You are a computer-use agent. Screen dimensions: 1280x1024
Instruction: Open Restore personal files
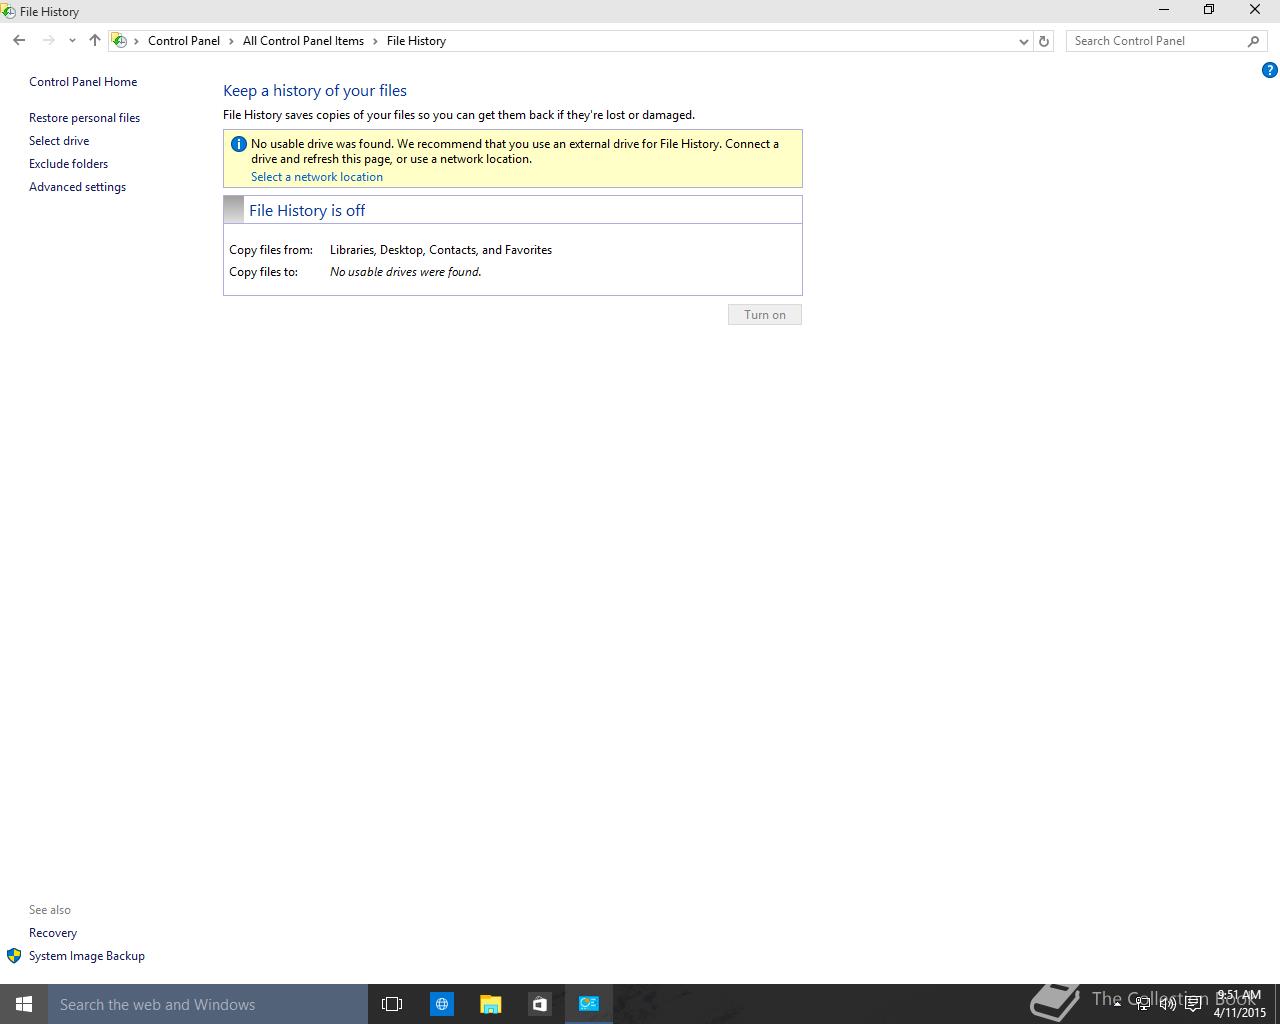tap(84, 118)
